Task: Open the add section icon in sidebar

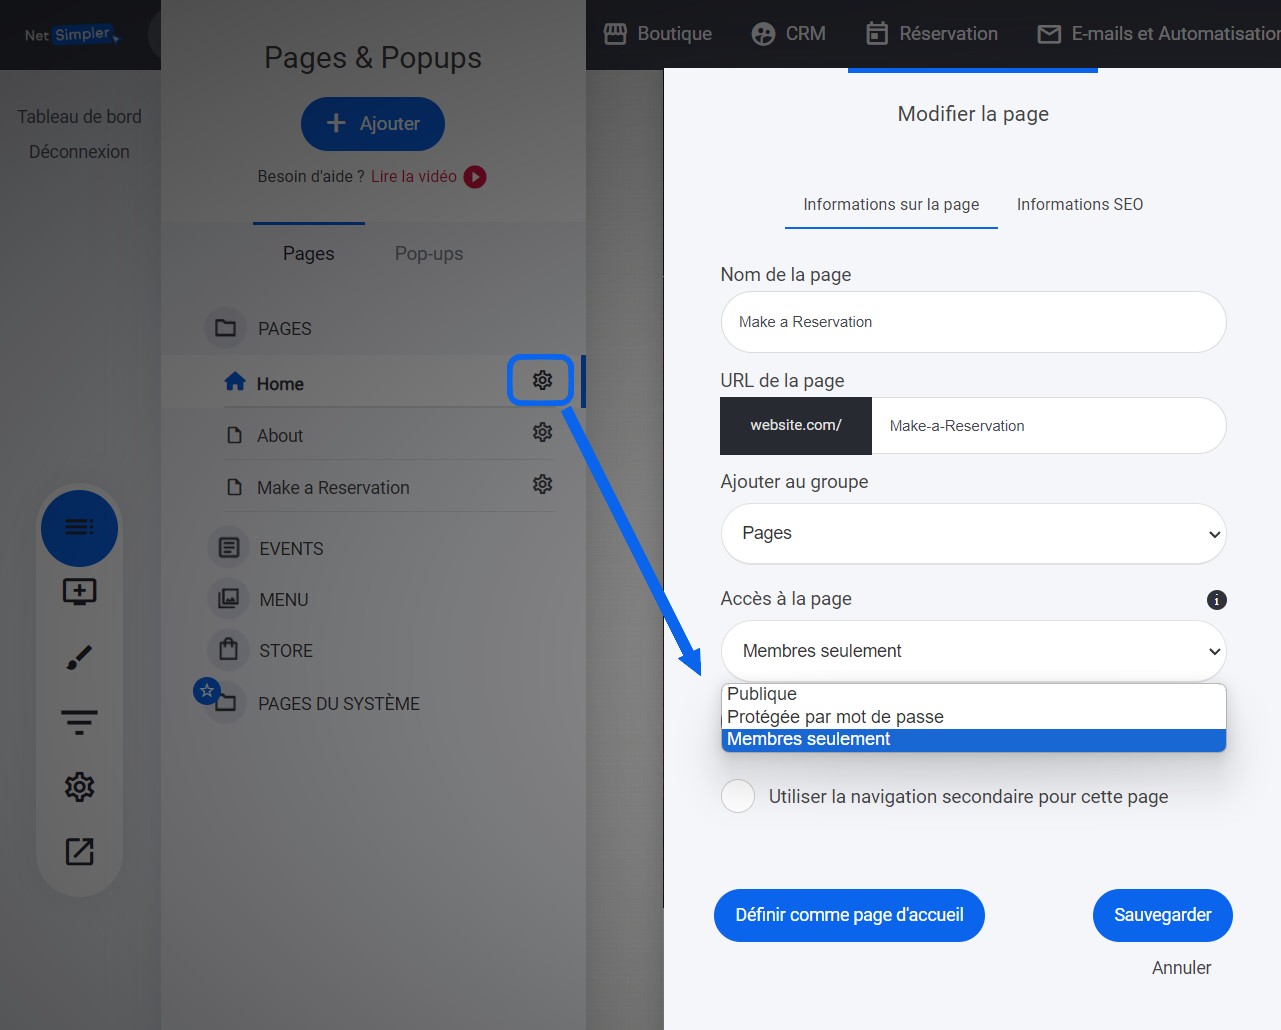Action: 79,592
